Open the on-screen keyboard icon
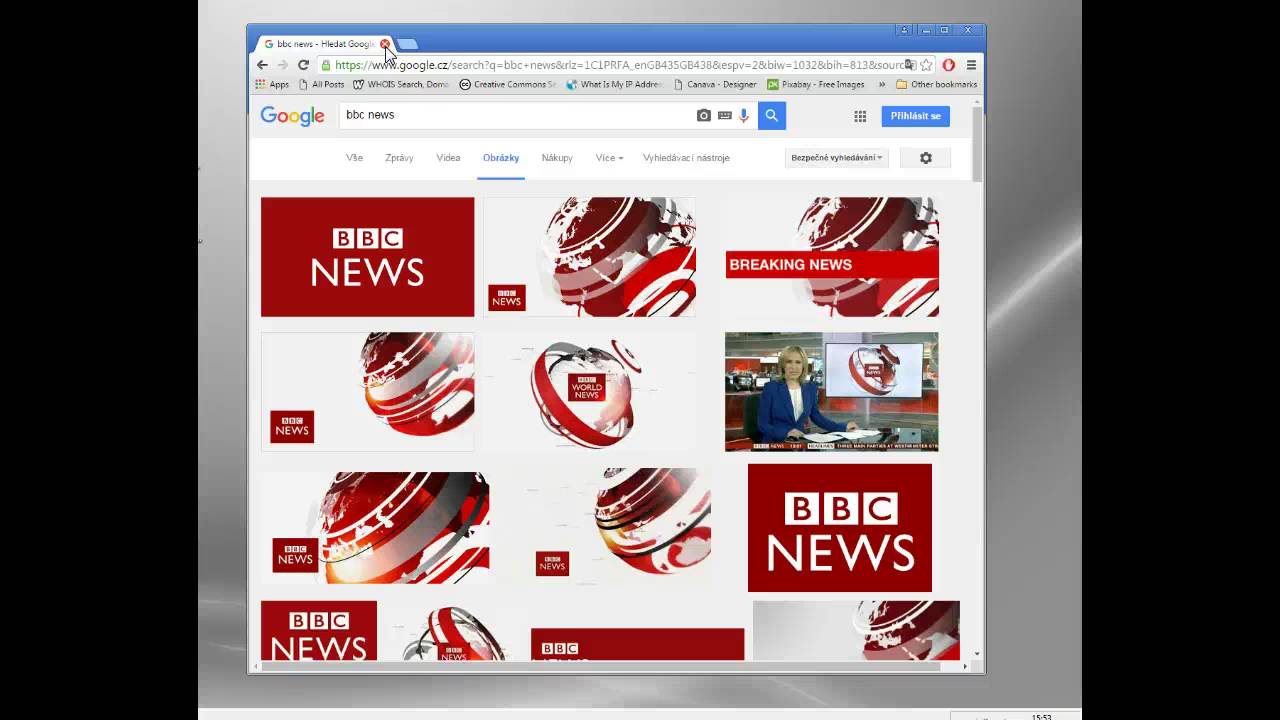The image size is (1280, 720). (x=724, y=116)
